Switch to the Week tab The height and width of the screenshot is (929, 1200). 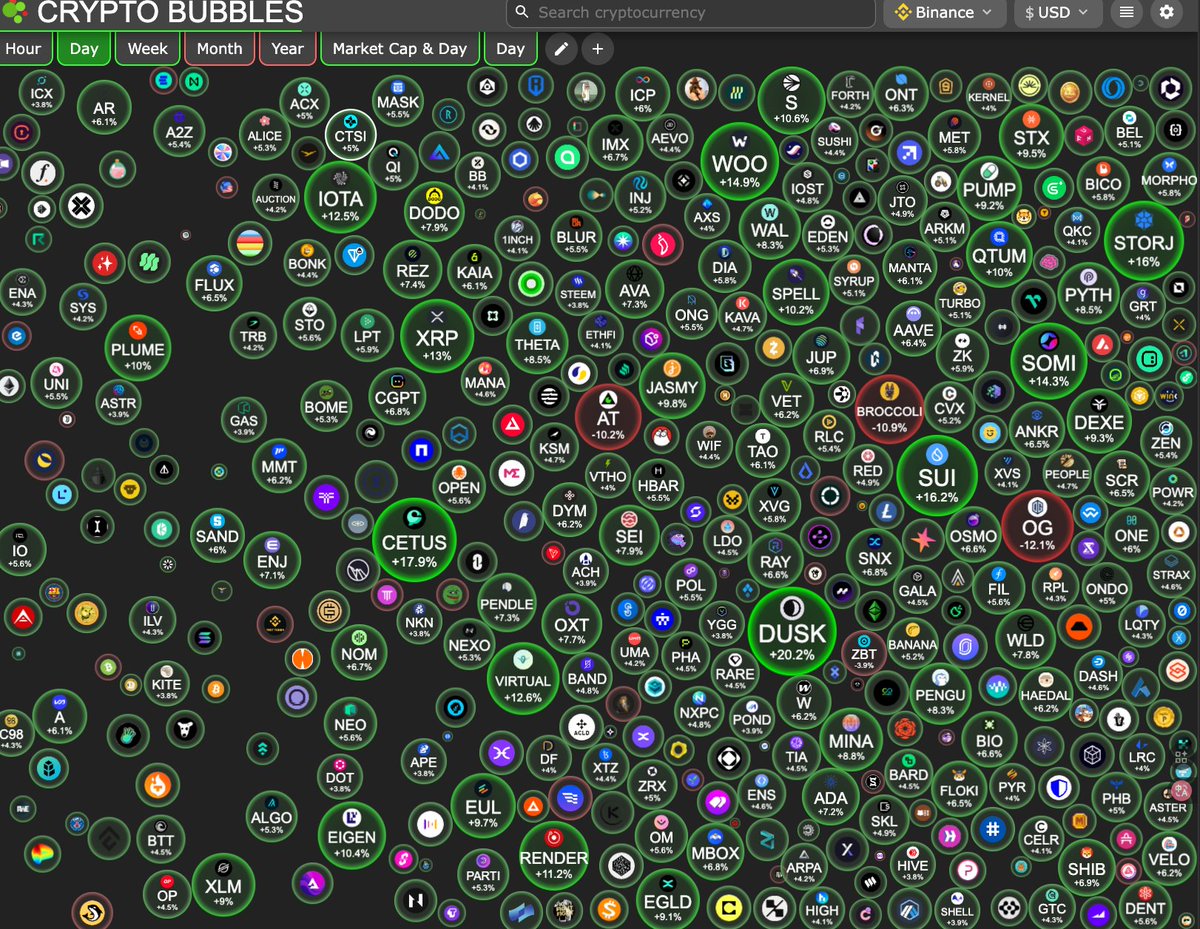click(148, 49)
